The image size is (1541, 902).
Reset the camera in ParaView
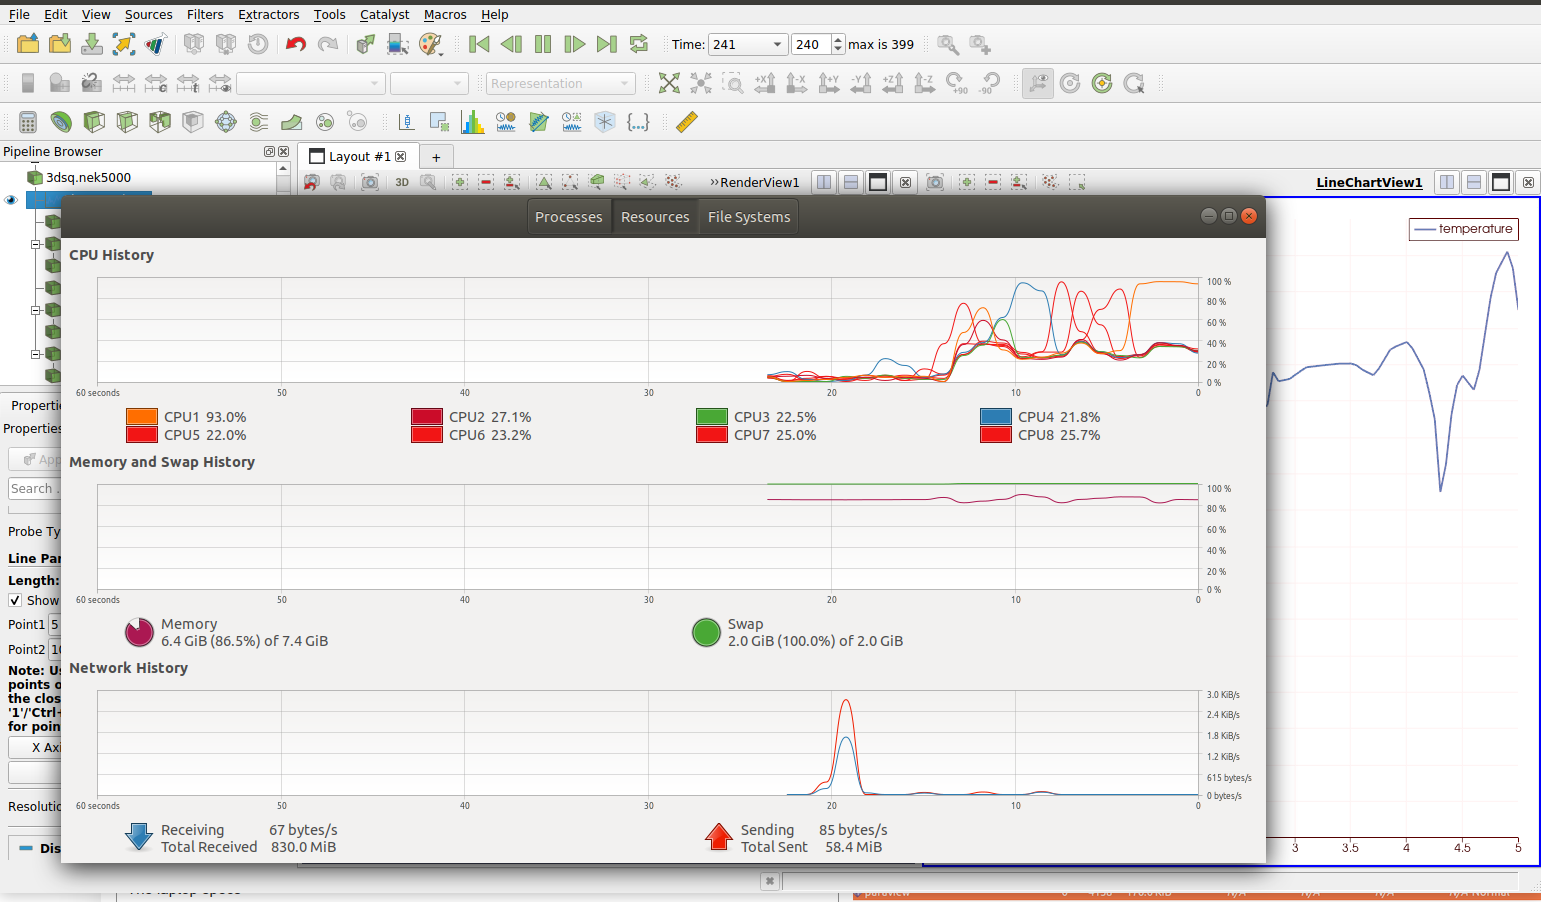tap(669, 83)
